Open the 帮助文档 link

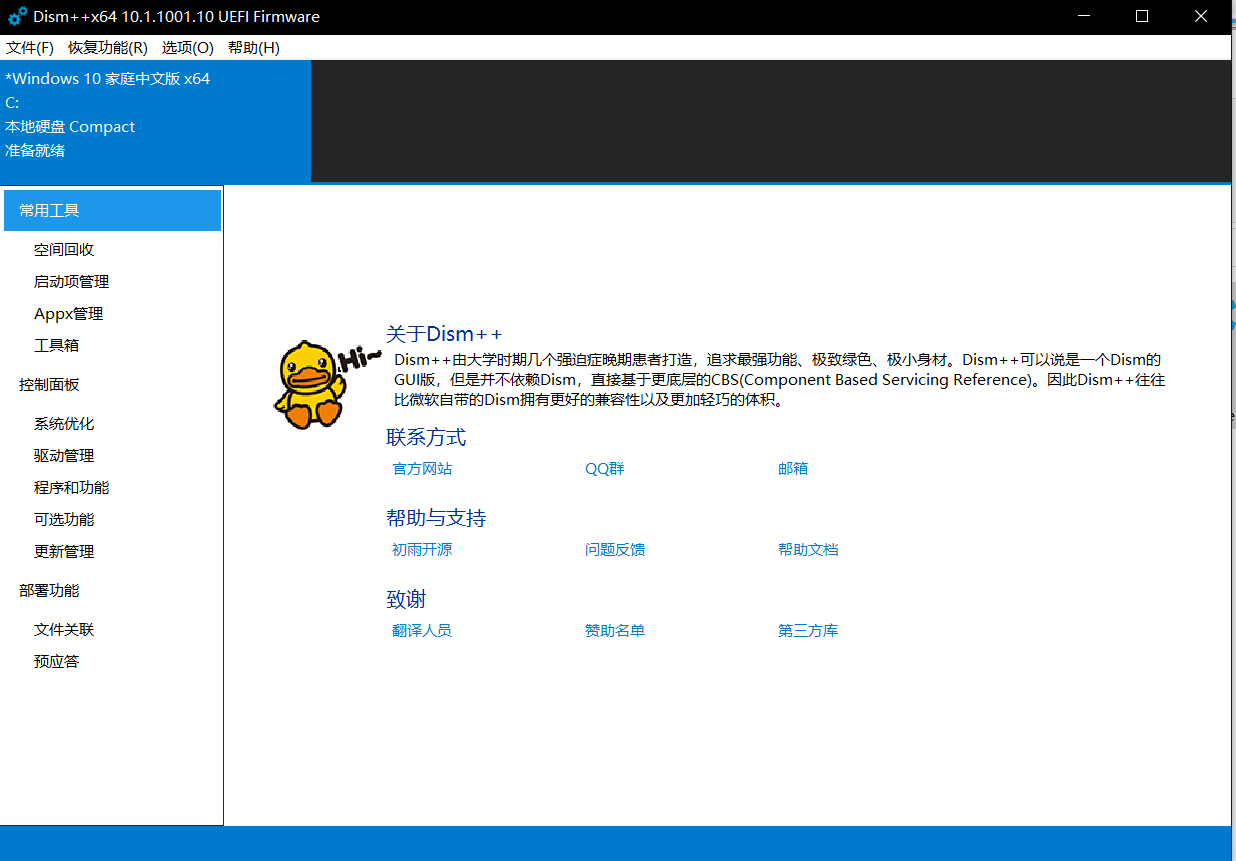(x=808, y=550)
